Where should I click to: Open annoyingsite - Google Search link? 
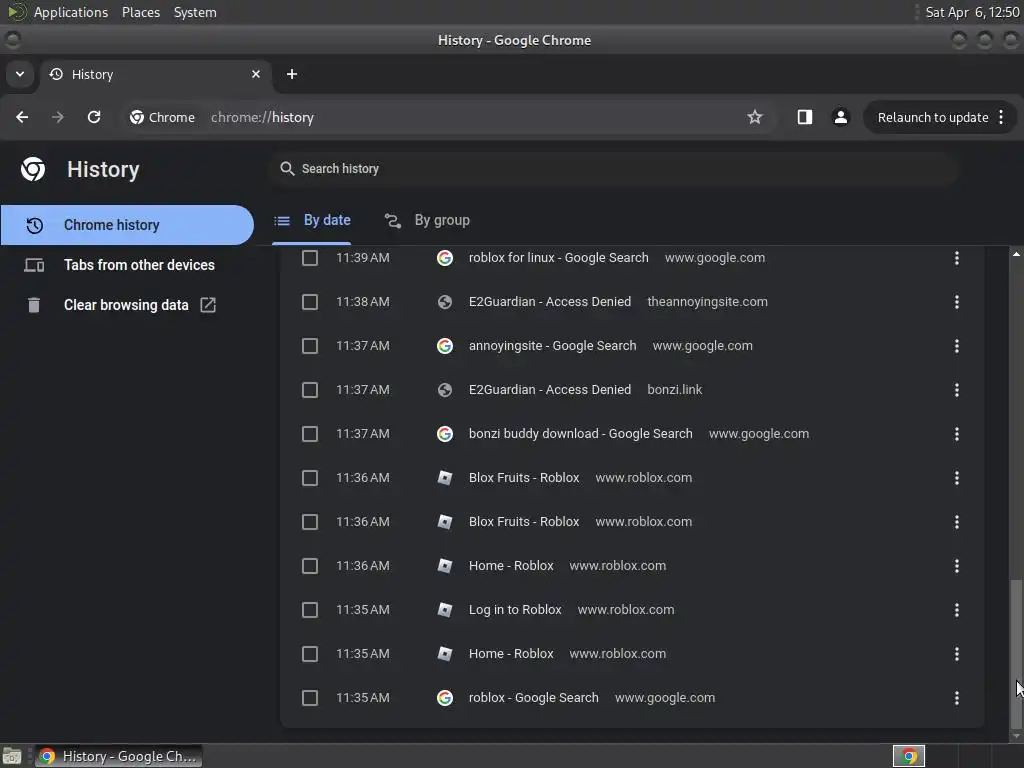click(x=552, y=346)
